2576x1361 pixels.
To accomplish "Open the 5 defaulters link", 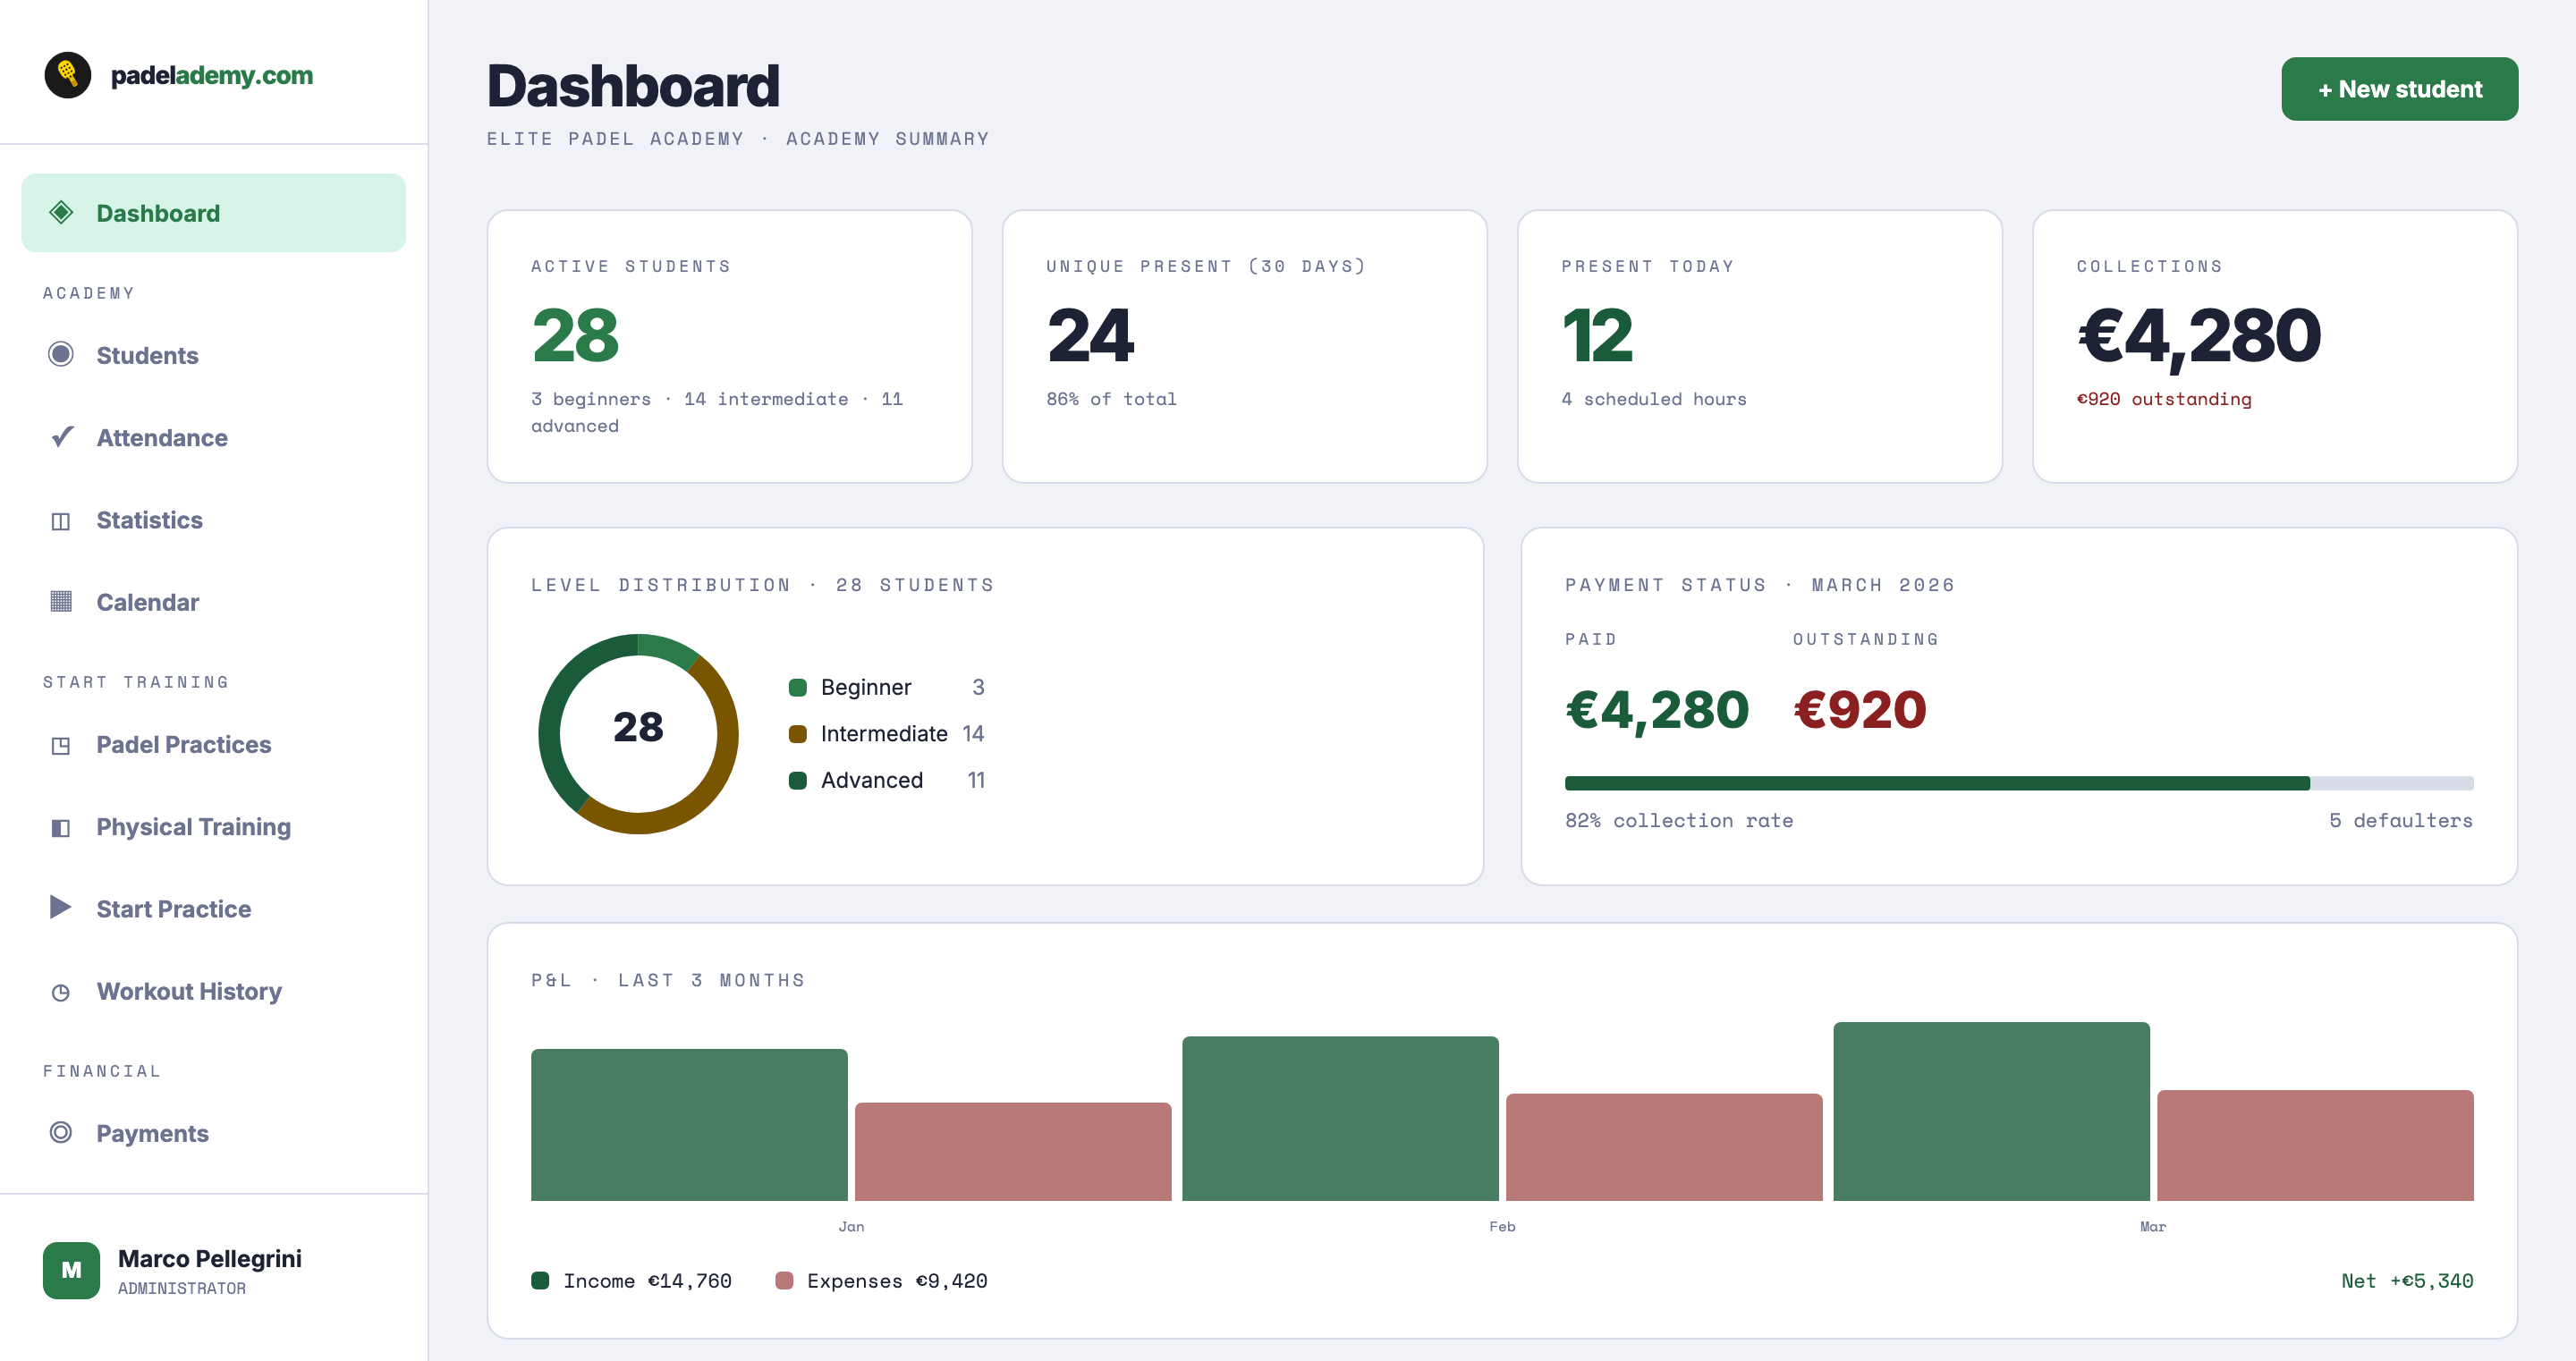I will point(2401,820).
